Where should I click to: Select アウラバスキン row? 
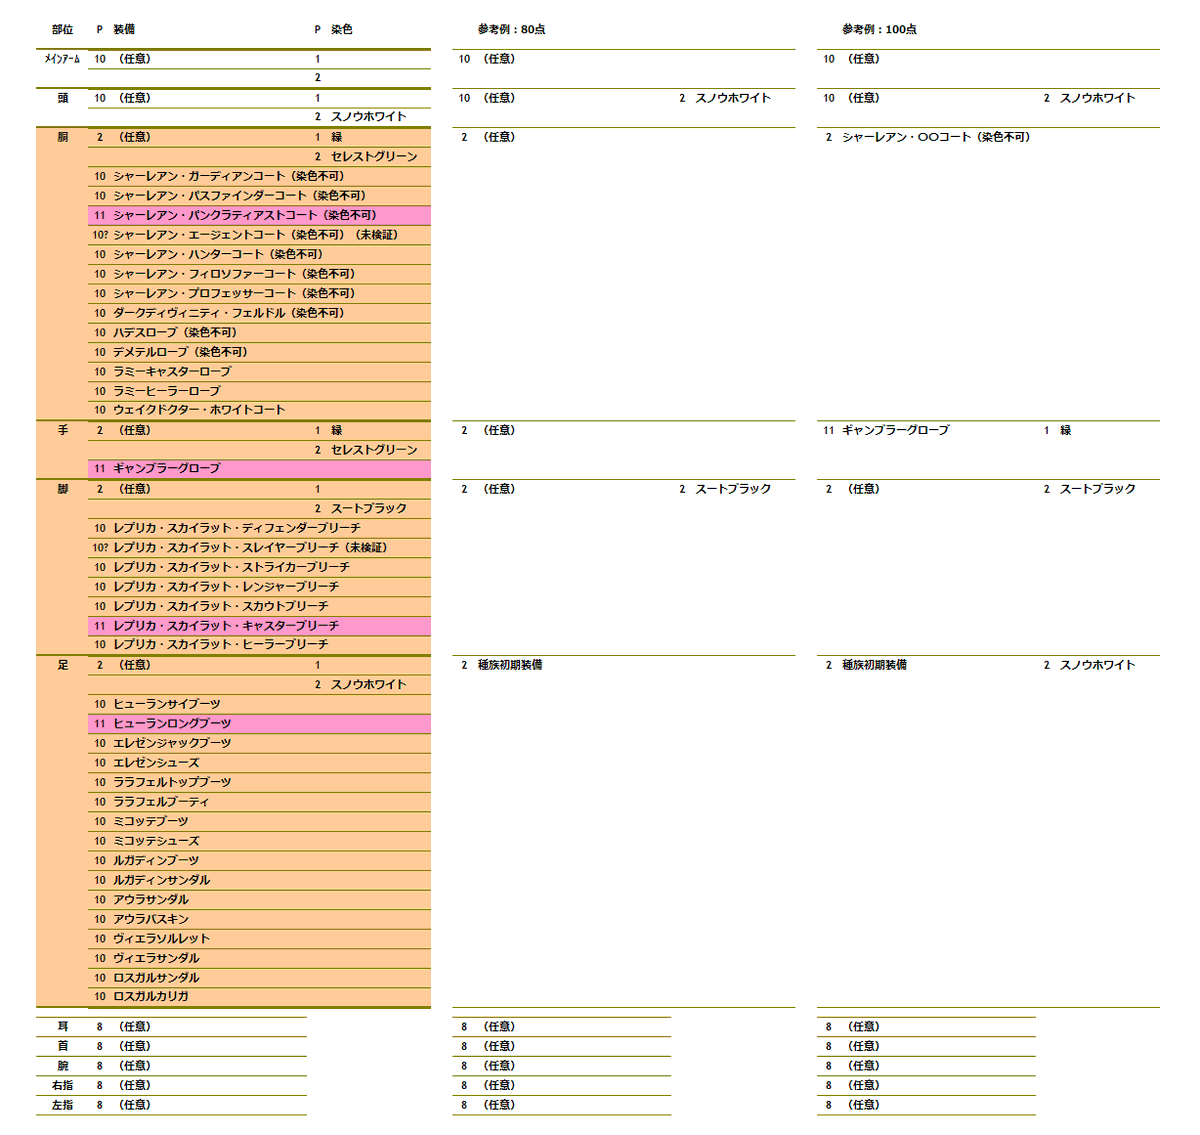coord(260,919)
